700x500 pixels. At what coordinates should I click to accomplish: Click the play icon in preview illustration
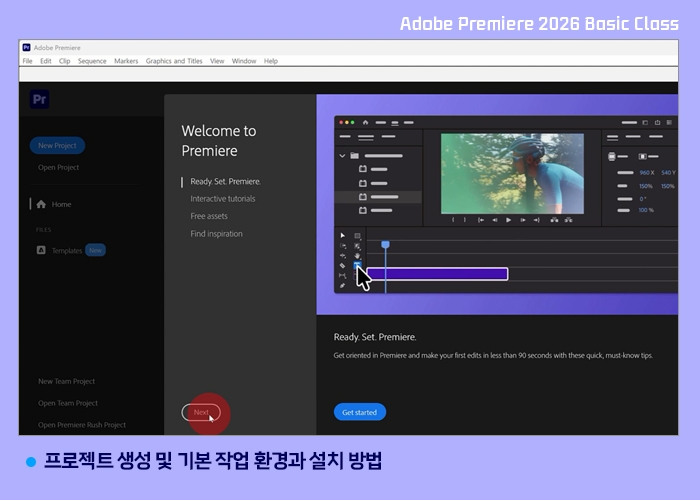508,220
